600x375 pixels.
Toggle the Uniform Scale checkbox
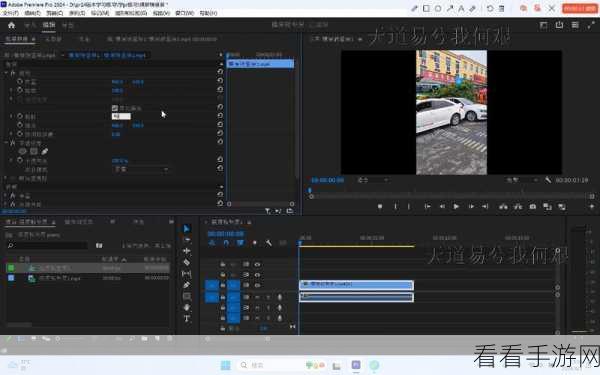(x=115, y=108)
